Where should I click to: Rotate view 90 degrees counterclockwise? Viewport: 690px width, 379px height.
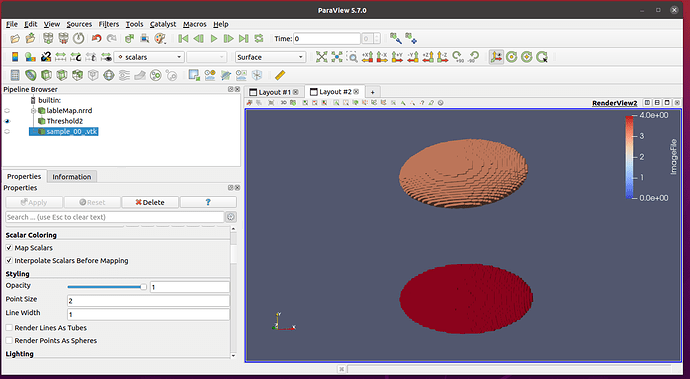coord(473,57)
